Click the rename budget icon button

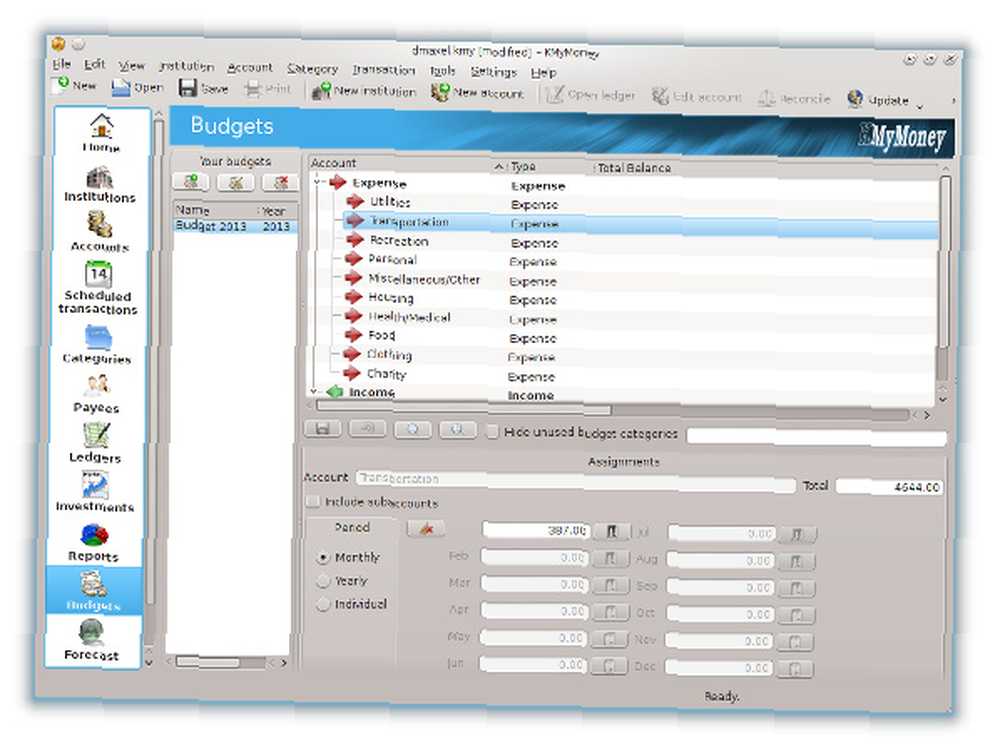click(x=235, y=182)
